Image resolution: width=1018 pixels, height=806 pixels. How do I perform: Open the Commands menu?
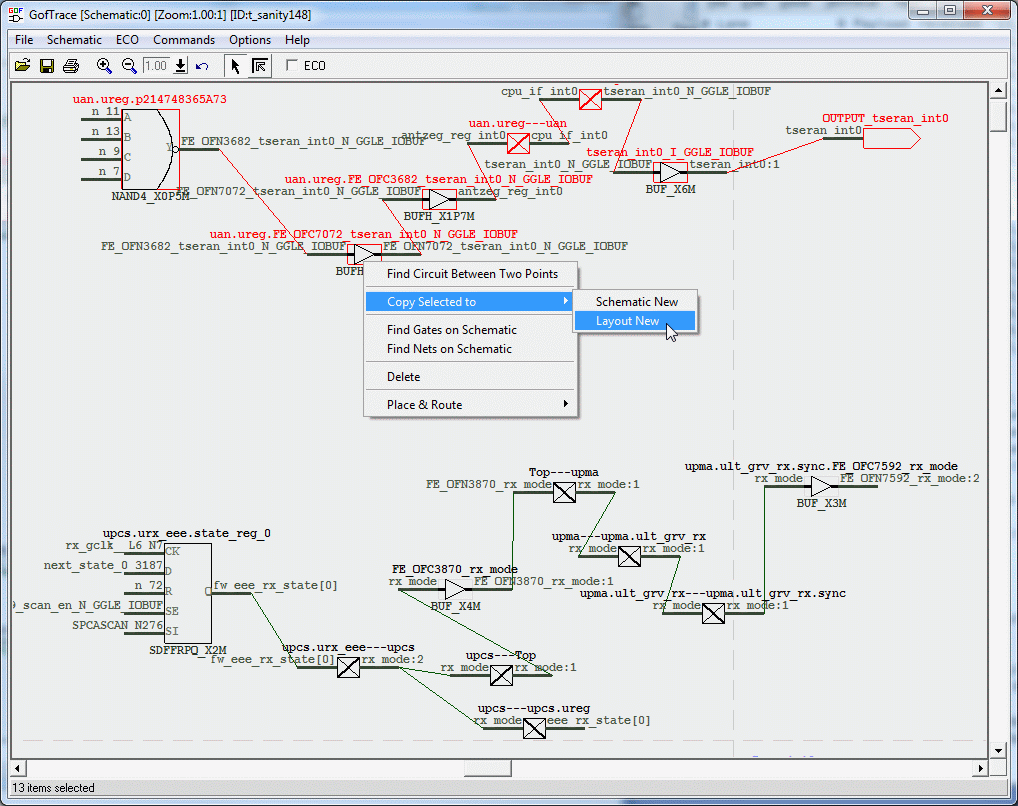pyautogui.click(x=183, y=40)
